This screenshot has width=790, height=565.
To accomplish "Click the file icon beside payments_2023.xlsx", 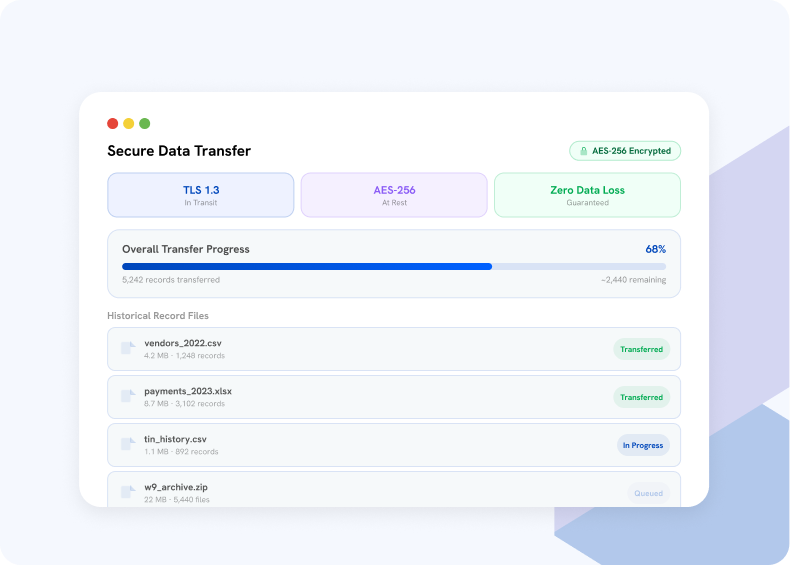I will pyautogui.click(x=128, y=396).
